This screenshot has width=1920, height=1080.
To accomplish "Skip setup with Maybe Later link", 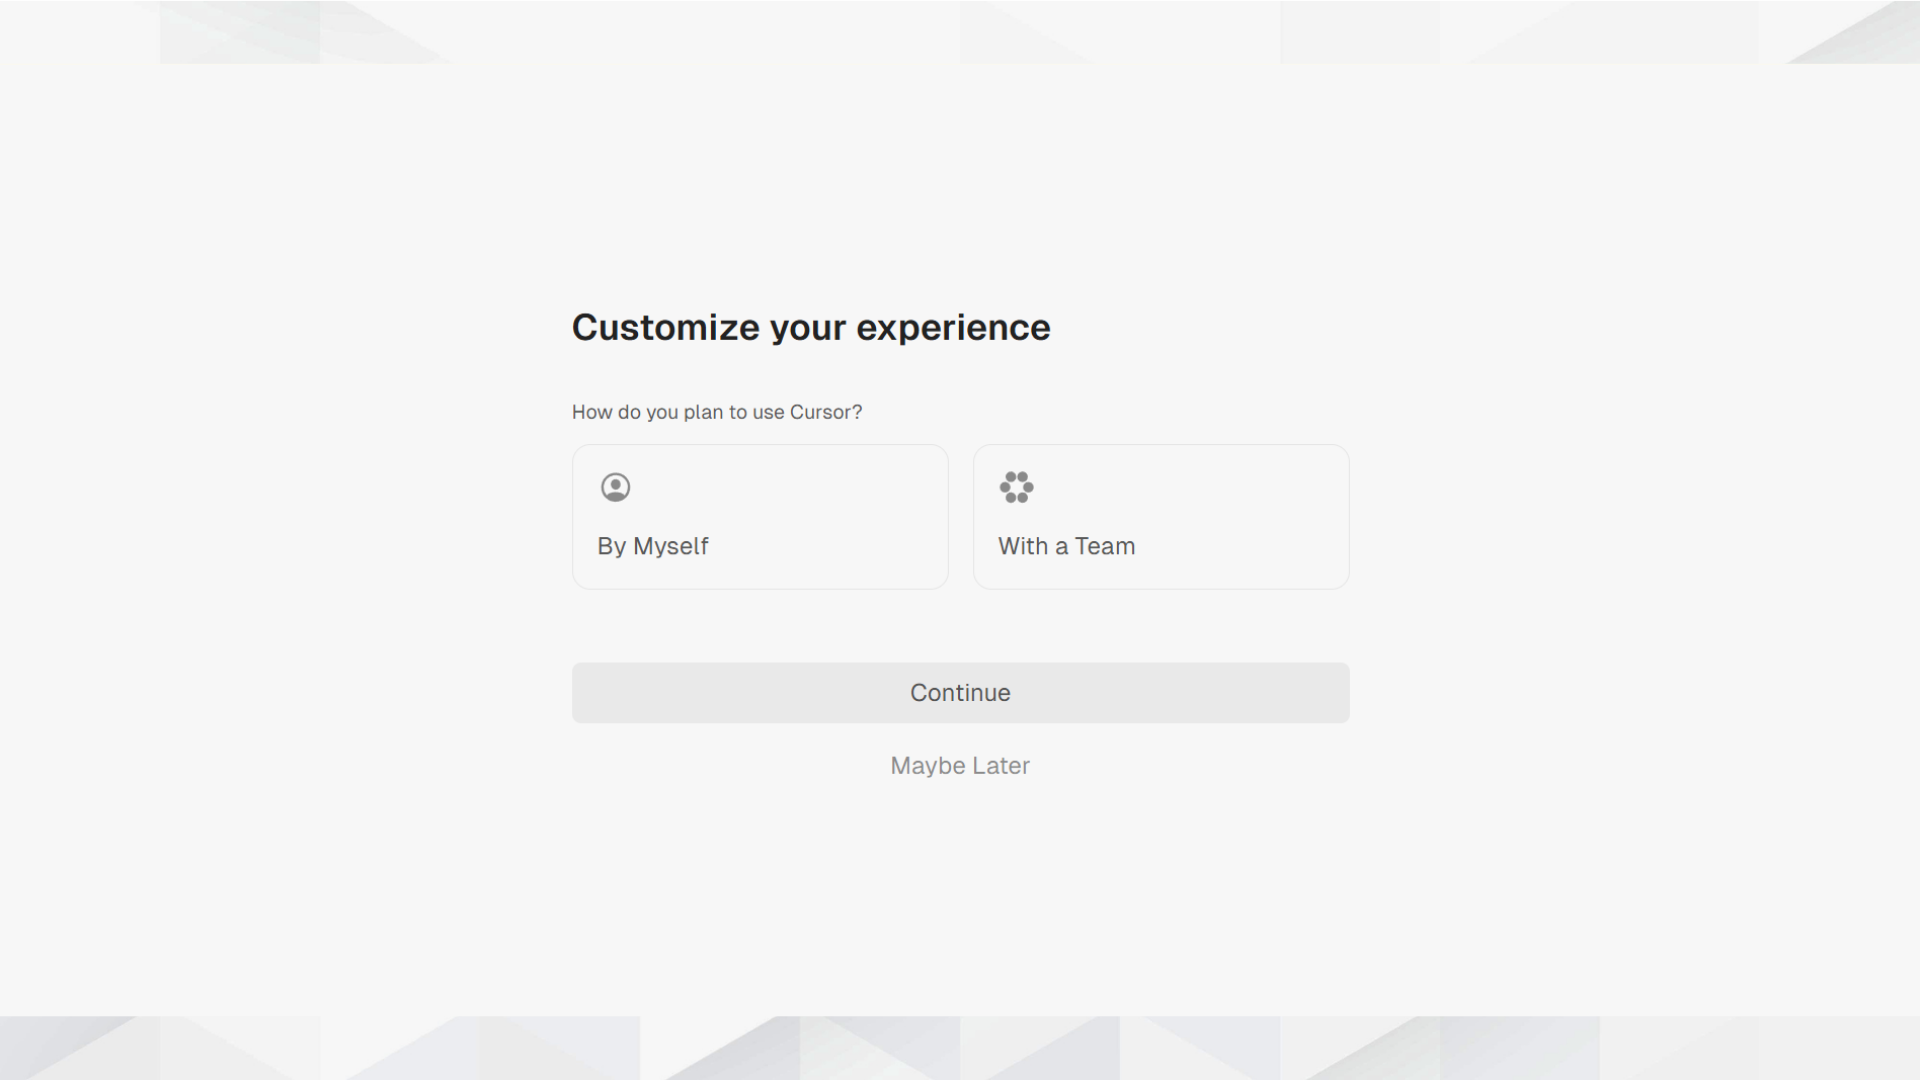I will click(960, 766).
